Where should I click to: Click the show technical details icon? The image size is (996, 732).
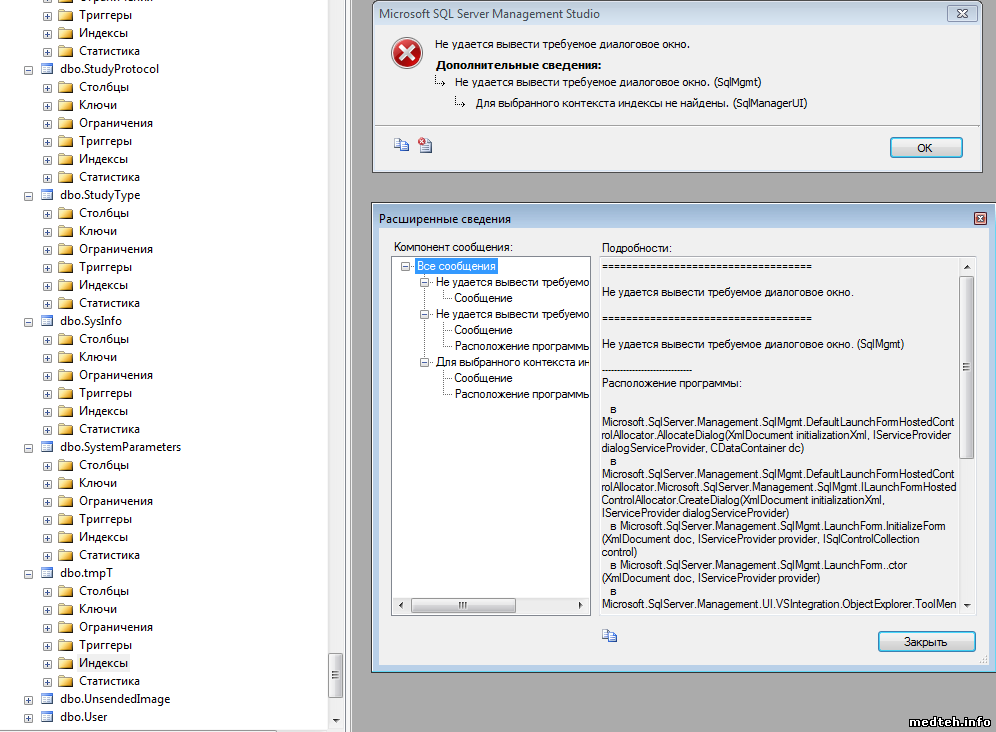point(425,145)
